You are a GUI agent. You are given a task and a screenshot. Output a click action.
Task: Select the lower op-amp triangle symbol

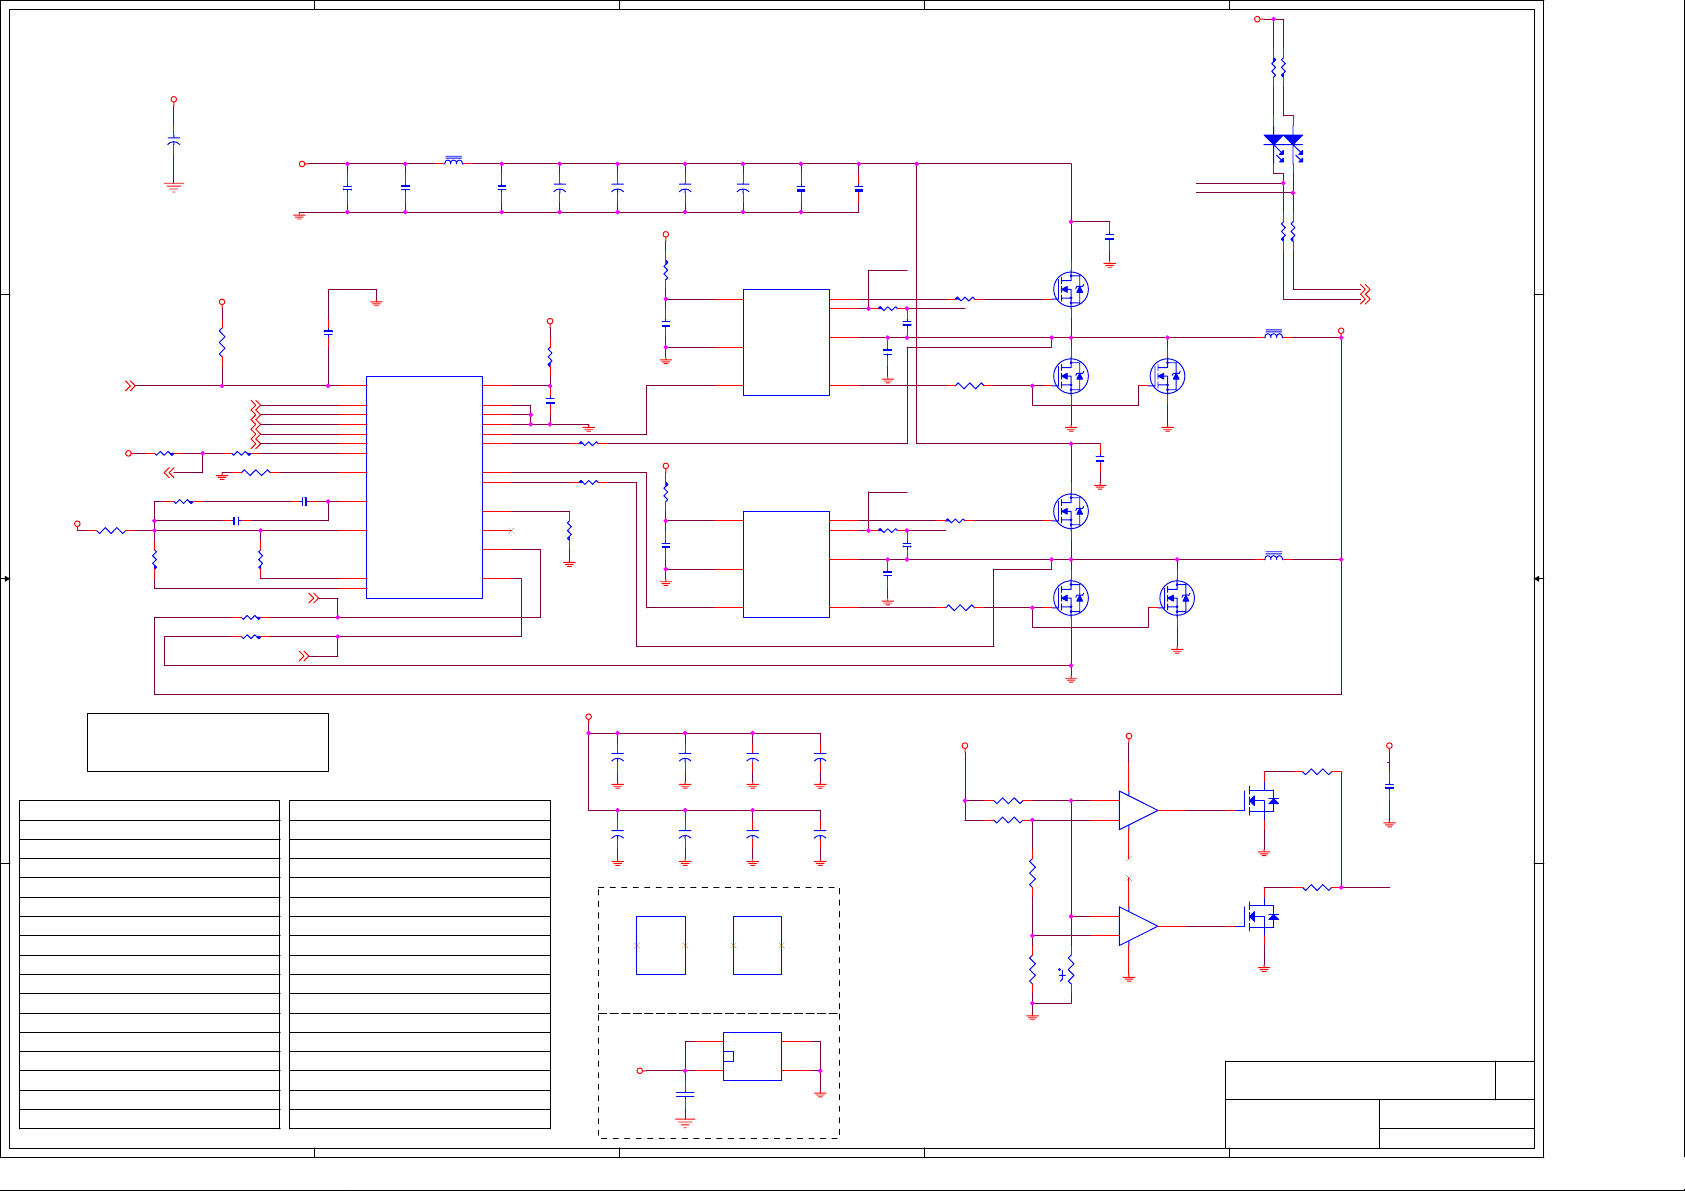click(1138, 926)
